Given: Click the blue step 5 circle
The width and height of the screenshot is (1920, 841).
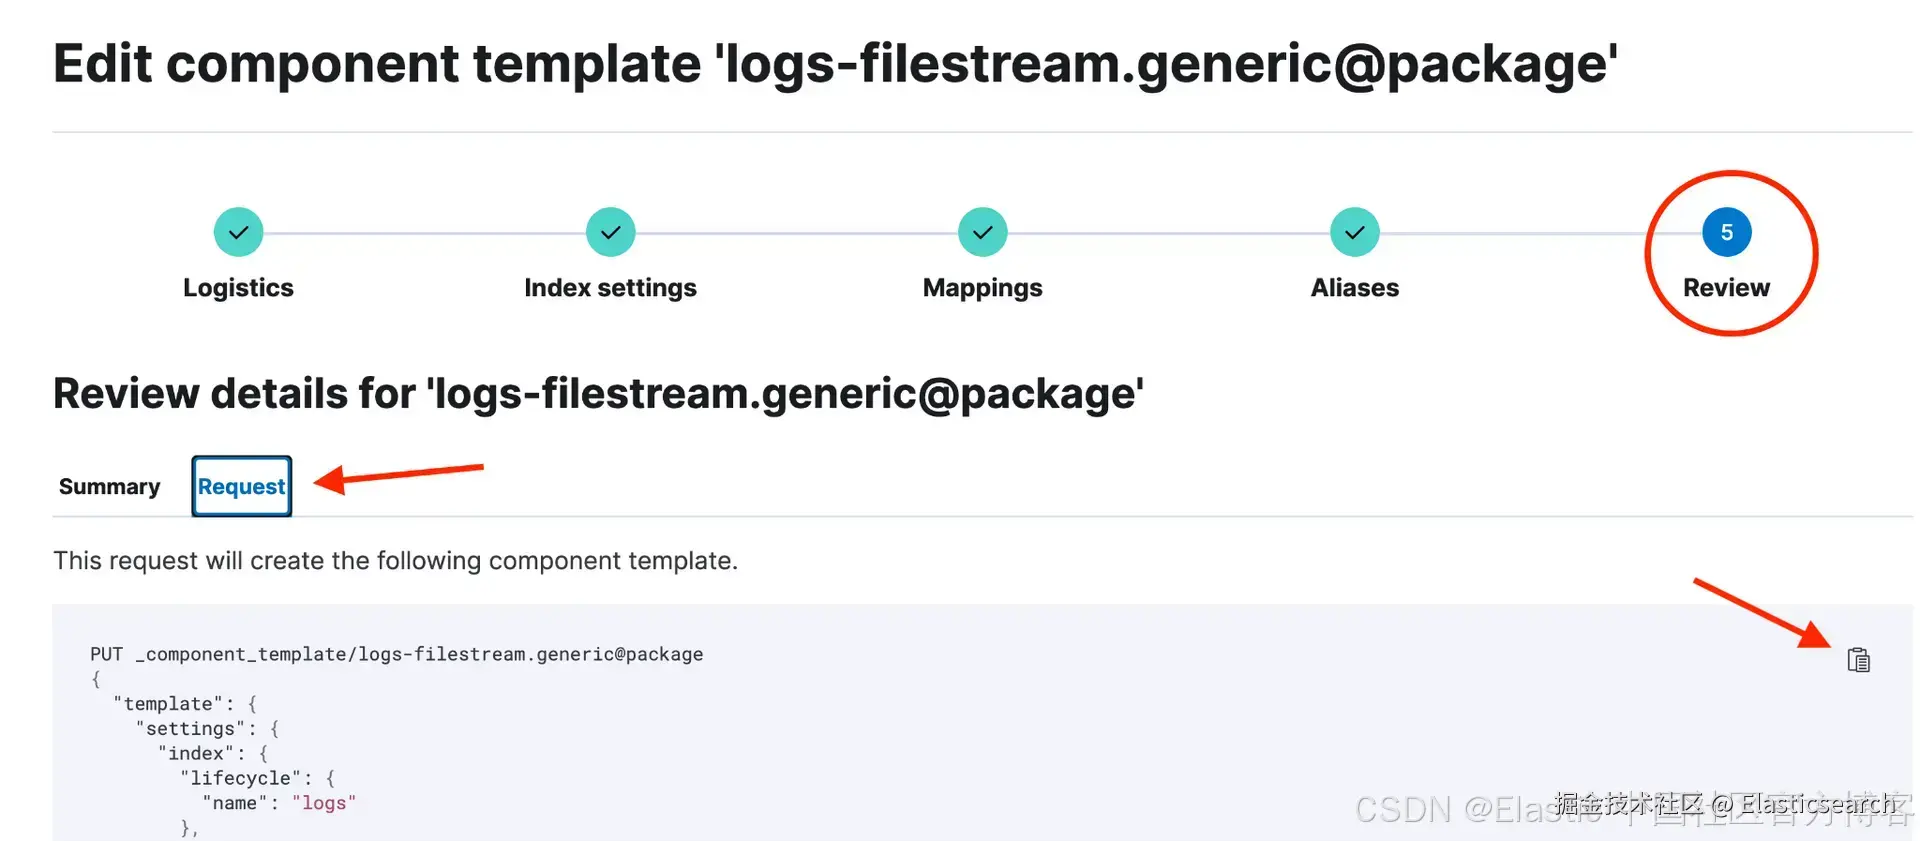Looking at the screenshot, I should [1726, 232].
